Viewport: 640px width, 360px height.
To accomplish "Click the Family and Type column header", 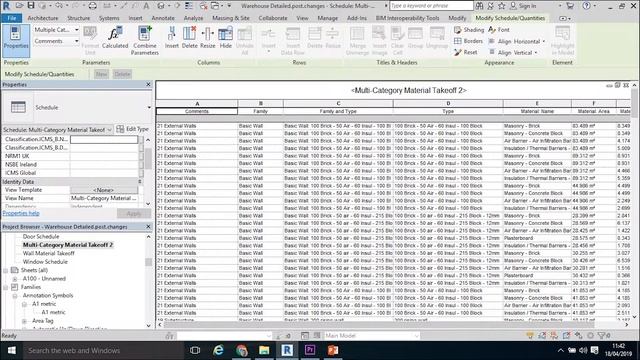I will (x=338, y=111).
